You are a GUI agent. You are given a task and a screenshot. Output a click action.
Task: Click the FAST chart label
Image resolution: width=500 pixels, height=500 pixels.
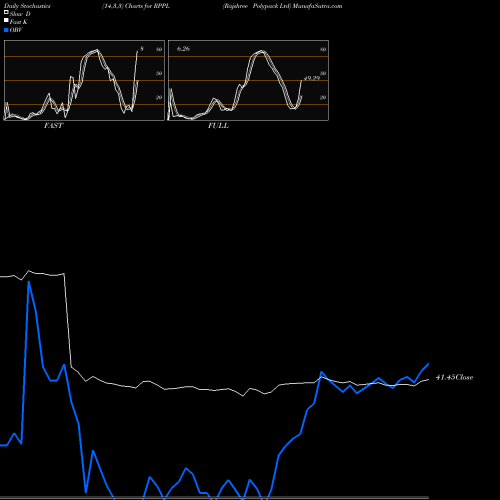(53, 126)
